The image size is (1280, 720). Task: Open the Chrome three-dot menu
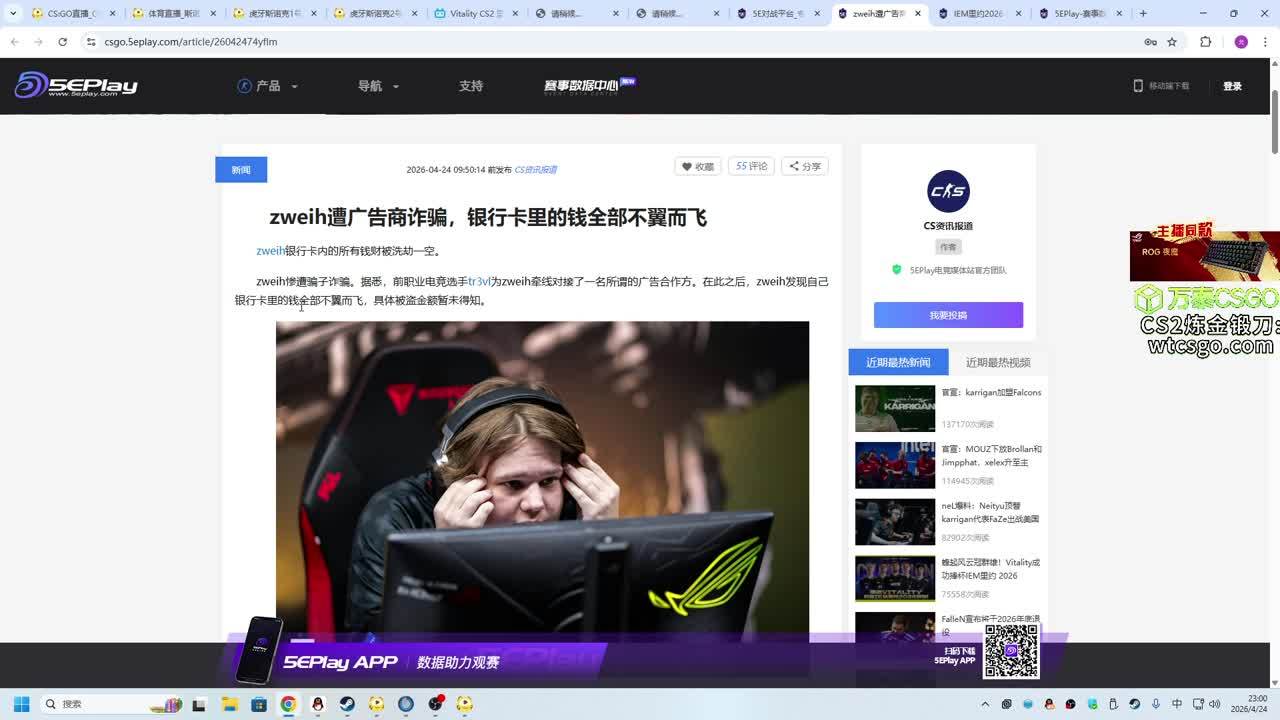pyautogui.click(x=1265, y=42)
